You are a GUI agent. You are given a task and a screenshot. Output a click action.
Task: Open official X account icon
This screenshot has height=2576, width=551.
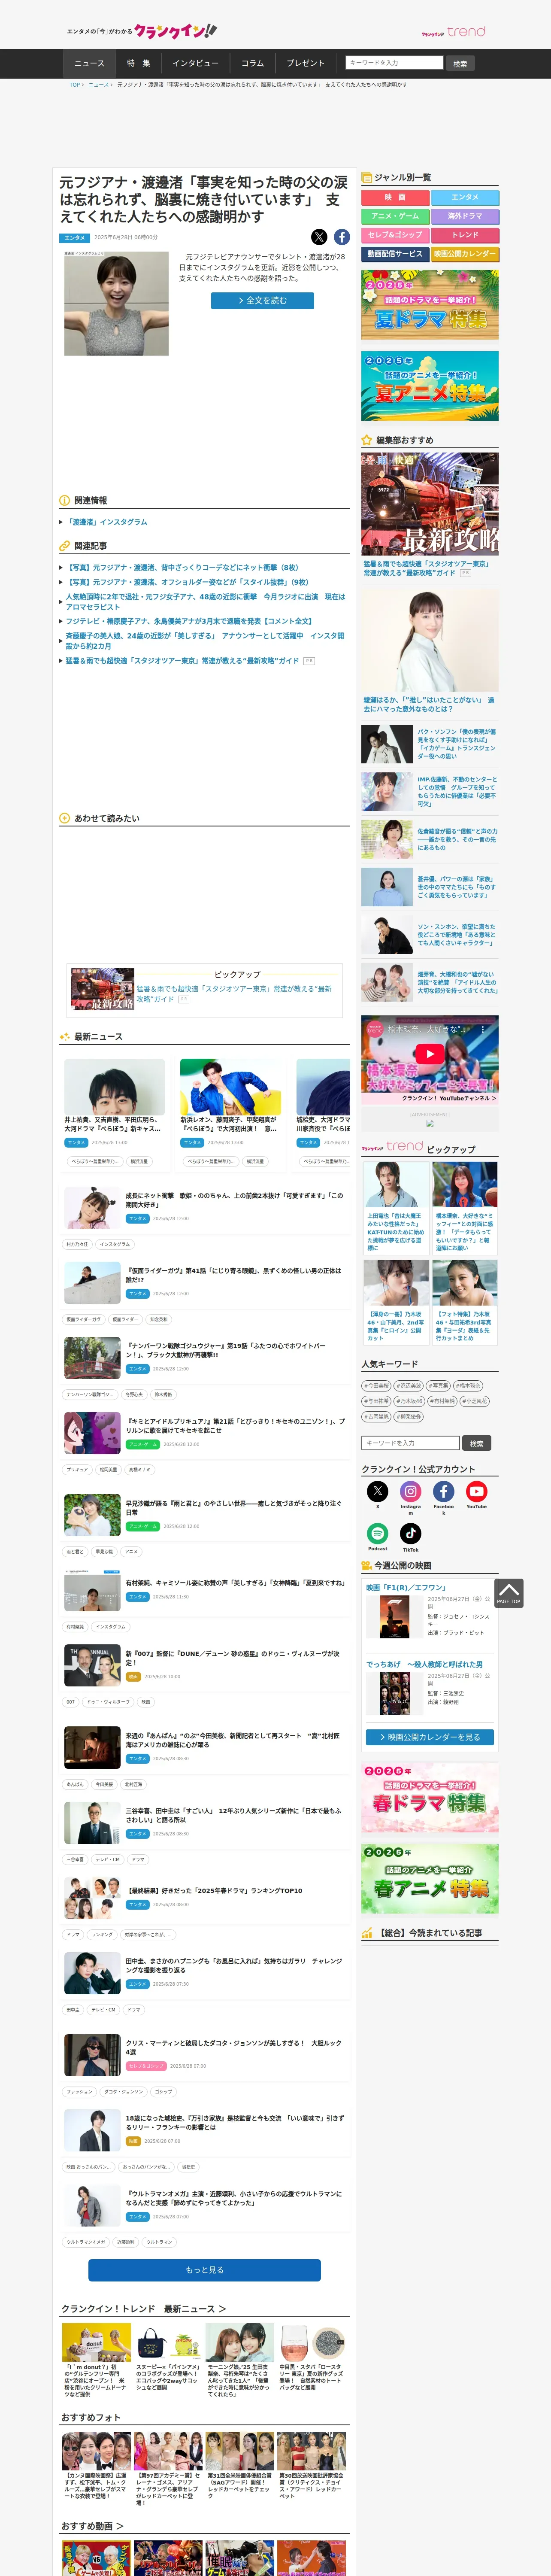tap(378, 1491)
